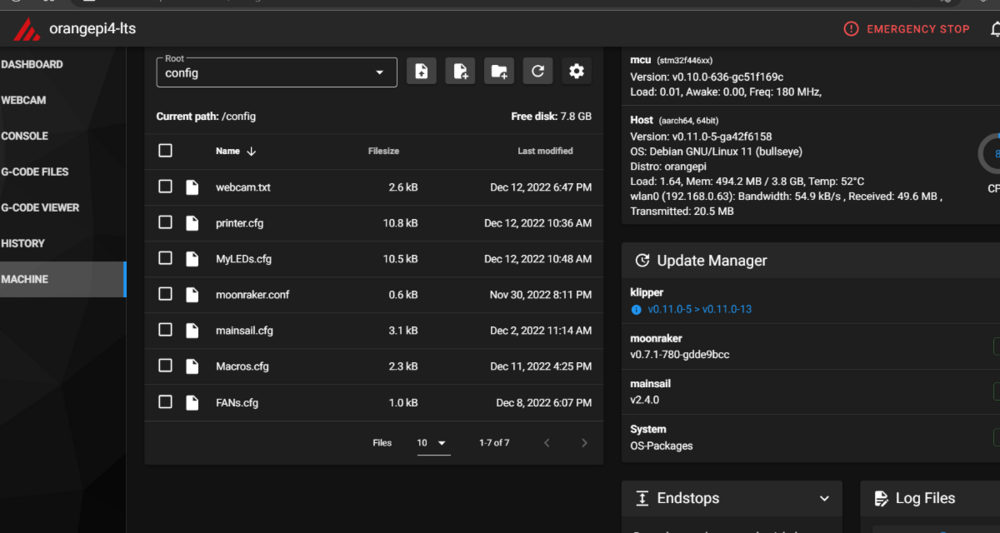
Task: Click the FANs.cfg file icon
Action: (192, 402)
